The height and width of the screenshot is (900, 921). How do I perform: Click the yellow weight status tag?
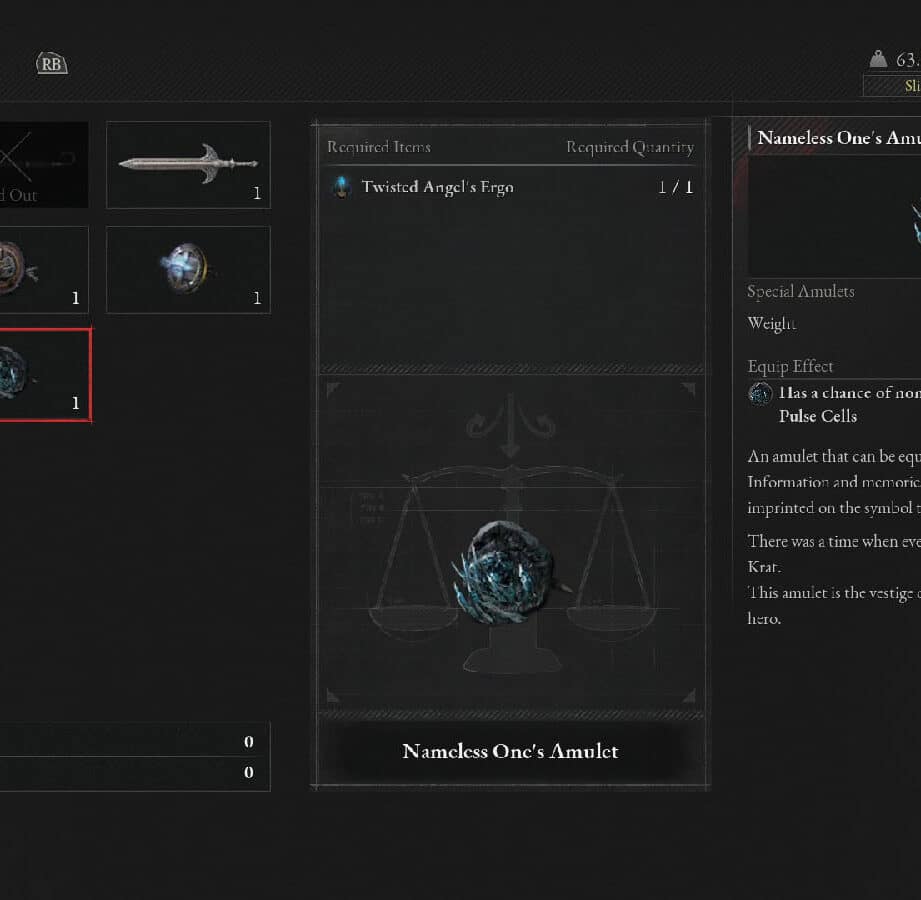coord(892,86)
